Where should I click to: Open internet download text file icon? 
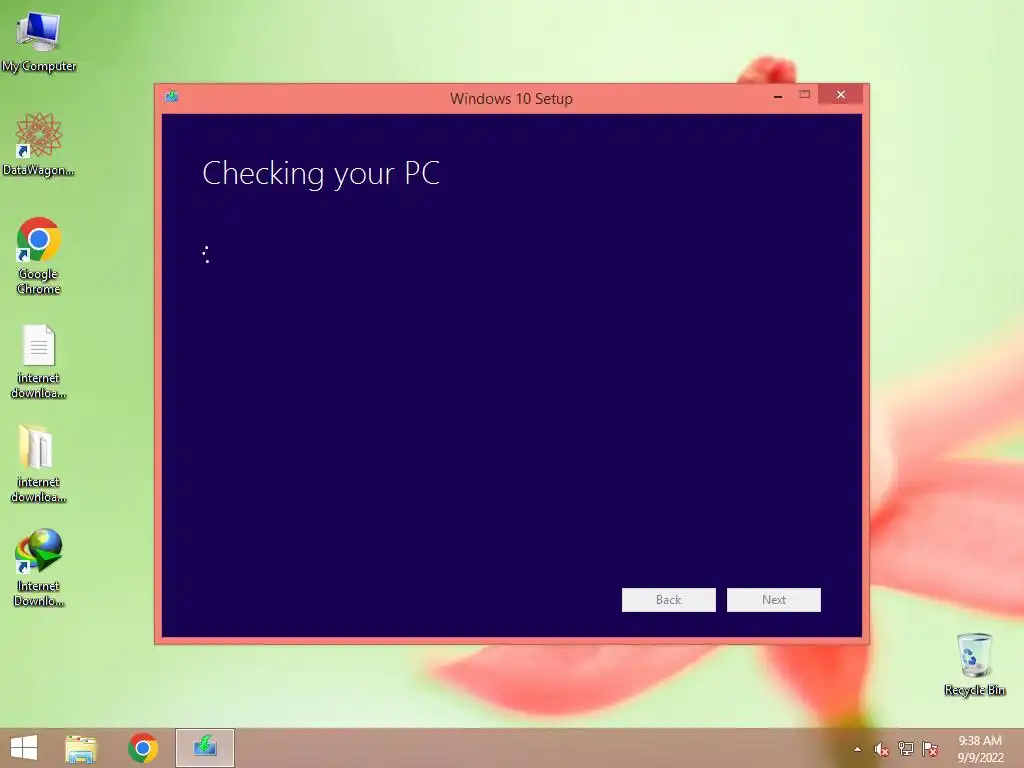coord(39,360)
